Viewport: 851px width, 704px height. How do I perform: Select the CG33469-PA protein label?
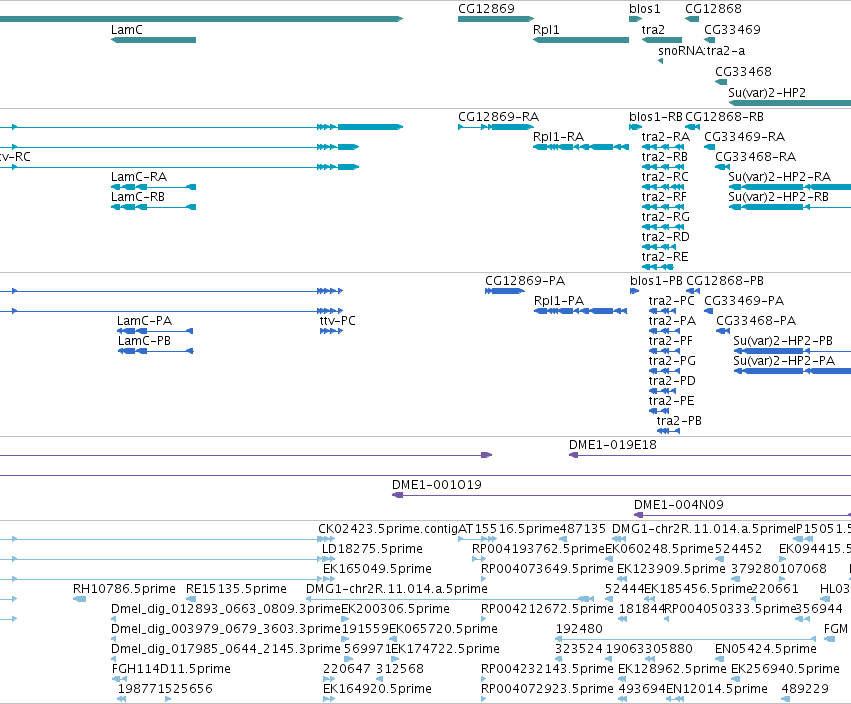(744, 301)
